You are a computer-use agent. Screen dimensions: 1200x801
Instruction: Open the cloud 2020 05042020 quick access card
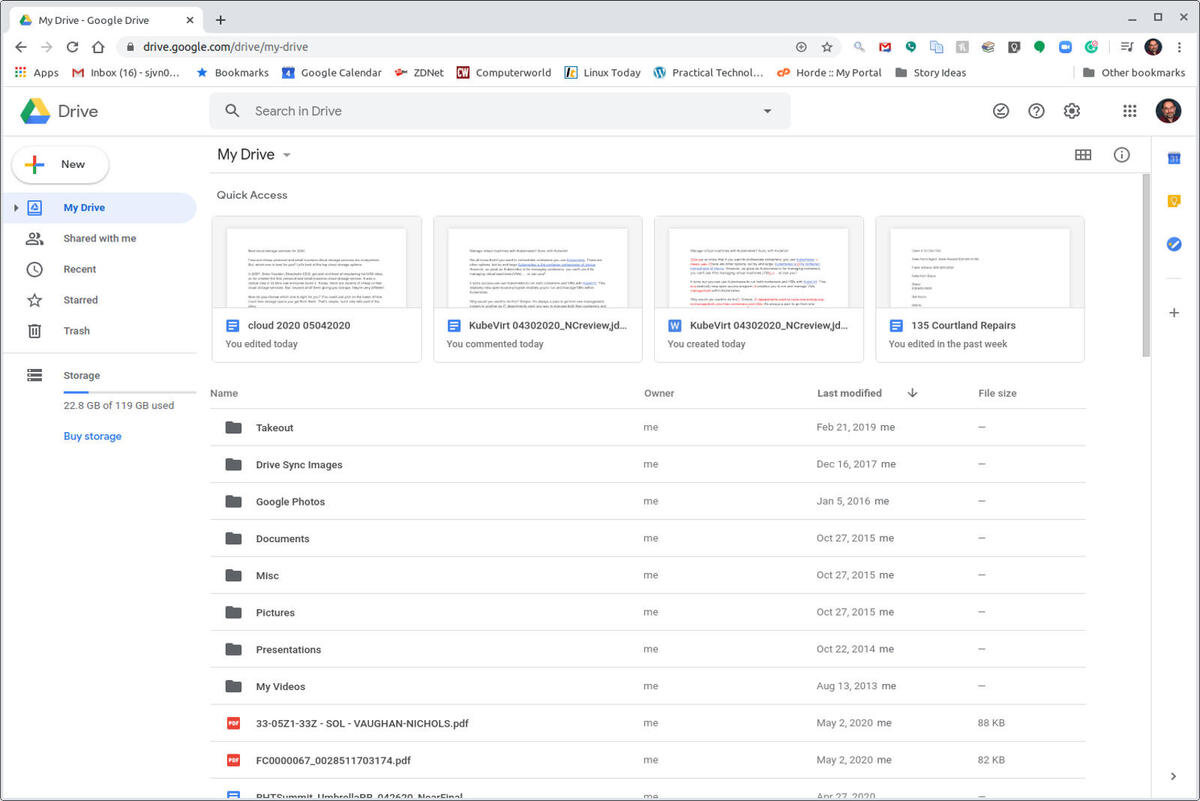click(x=316, y=288)
